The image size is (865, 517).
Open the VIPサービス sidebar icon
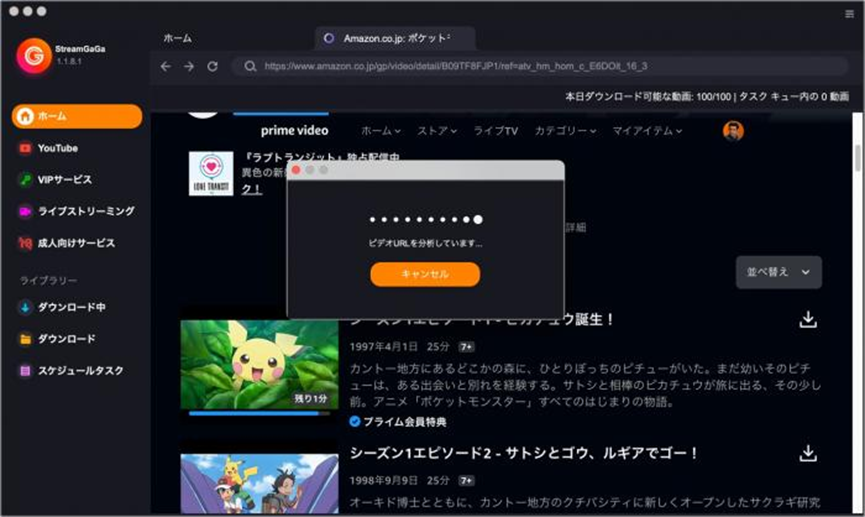click(25, 179)
